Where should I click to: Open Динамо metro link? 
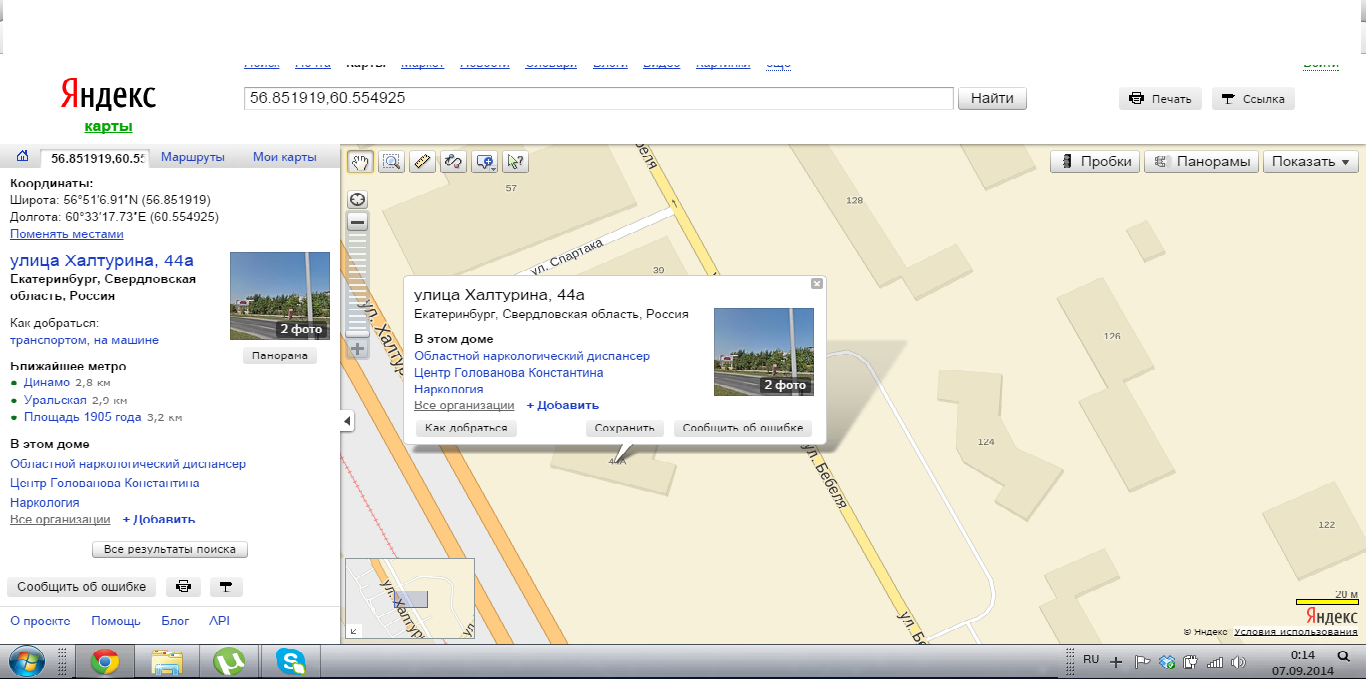[x=45, y=382]
